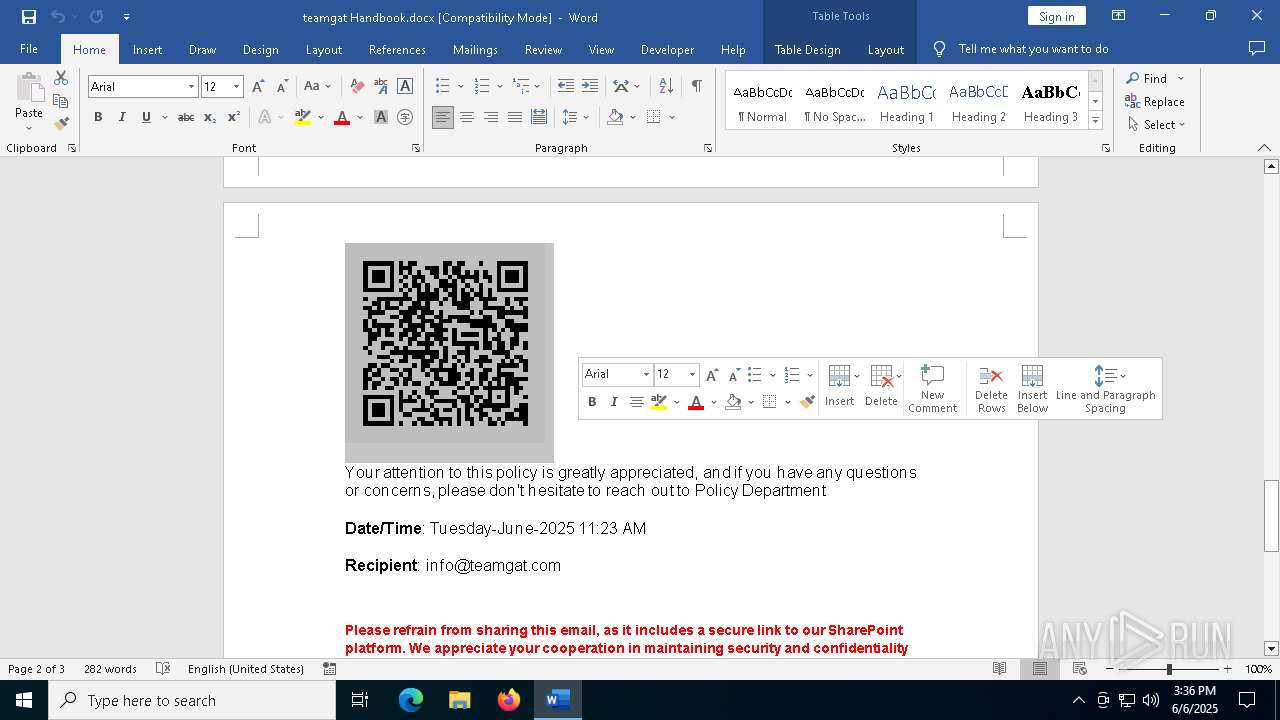Expand Line and Paragraph Spacing in mini toolbar
Image resolution: width=1280 pixels, height=720 pixels.
point(1105,388)
